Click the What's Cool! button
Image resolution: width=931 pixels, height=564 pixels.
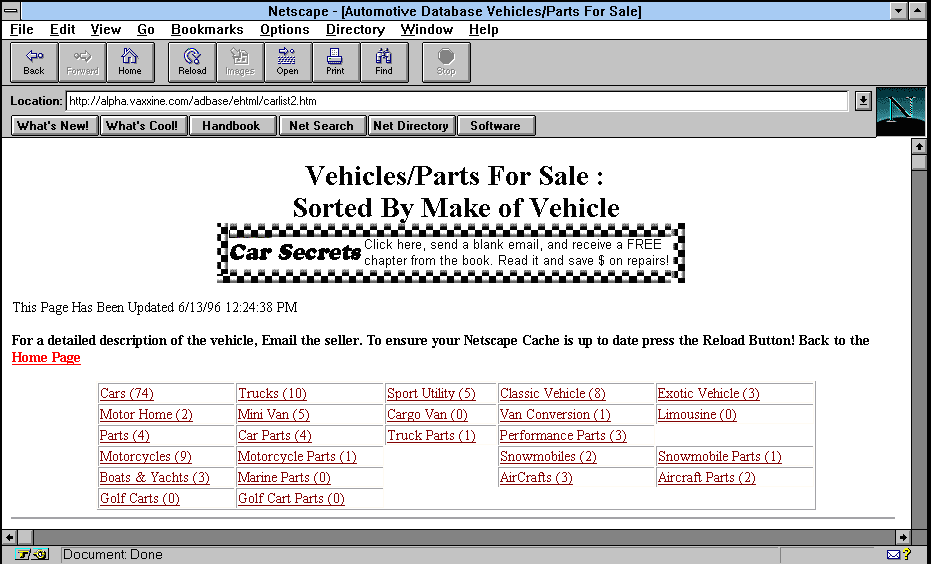tap(143, 126)
